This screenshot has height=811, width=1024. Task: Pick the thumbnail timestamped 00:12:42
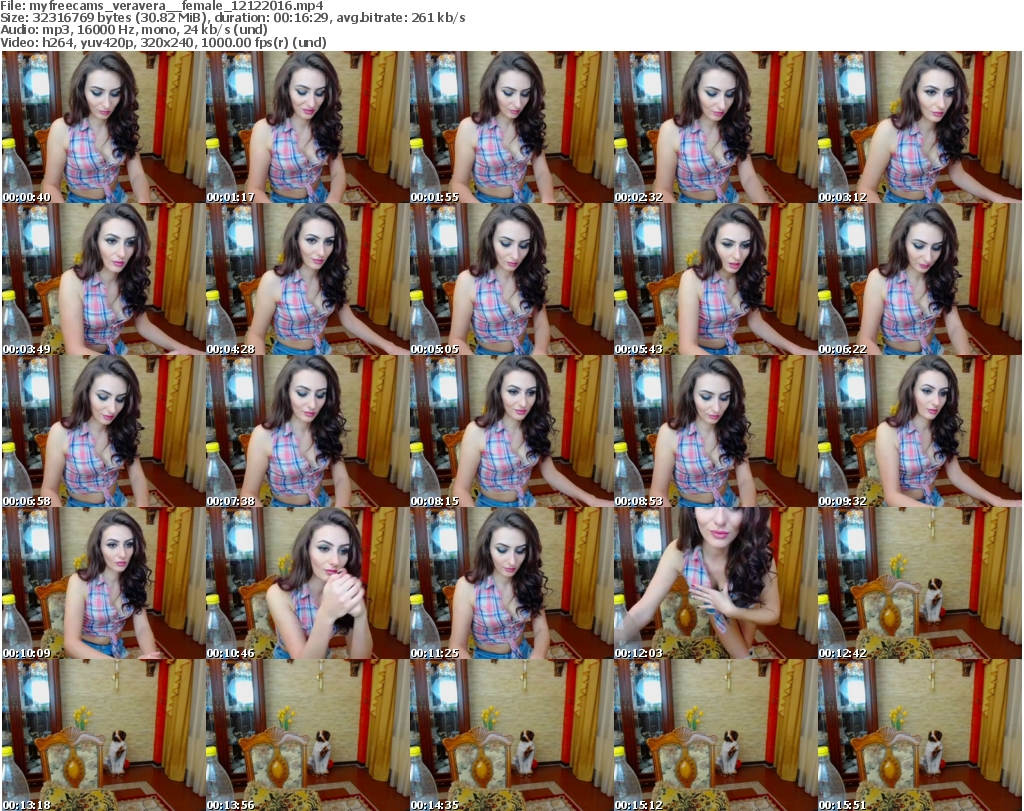(920, 584)
